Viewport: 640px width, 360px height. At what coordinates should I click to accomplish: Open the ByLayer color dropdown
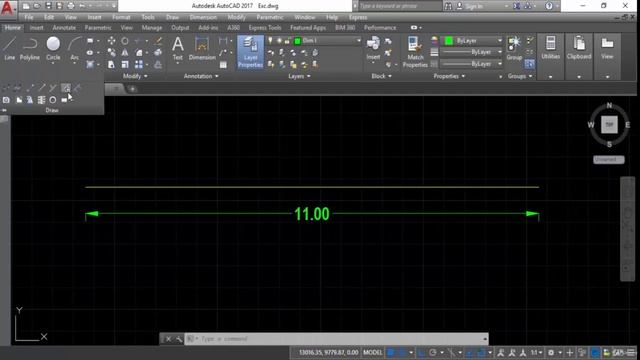tap(500, 40)
